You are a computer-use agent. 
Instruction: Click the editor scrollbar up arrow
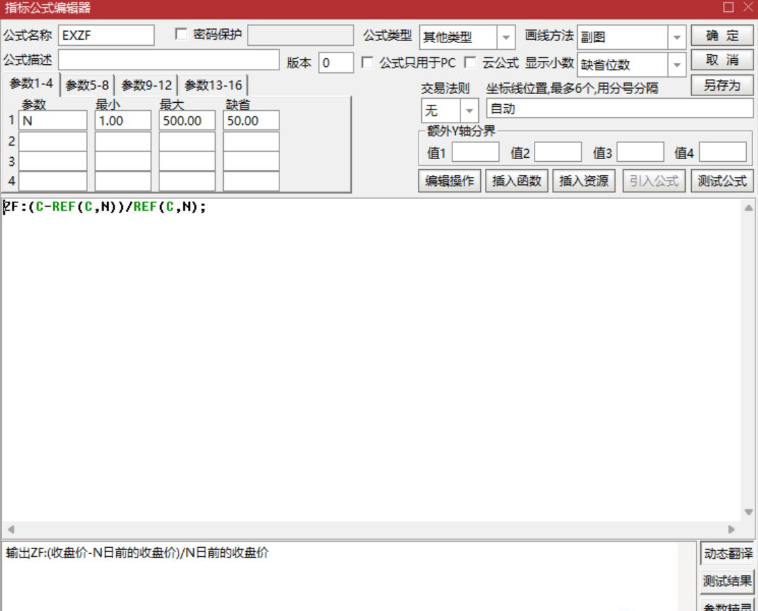(748, 208)
